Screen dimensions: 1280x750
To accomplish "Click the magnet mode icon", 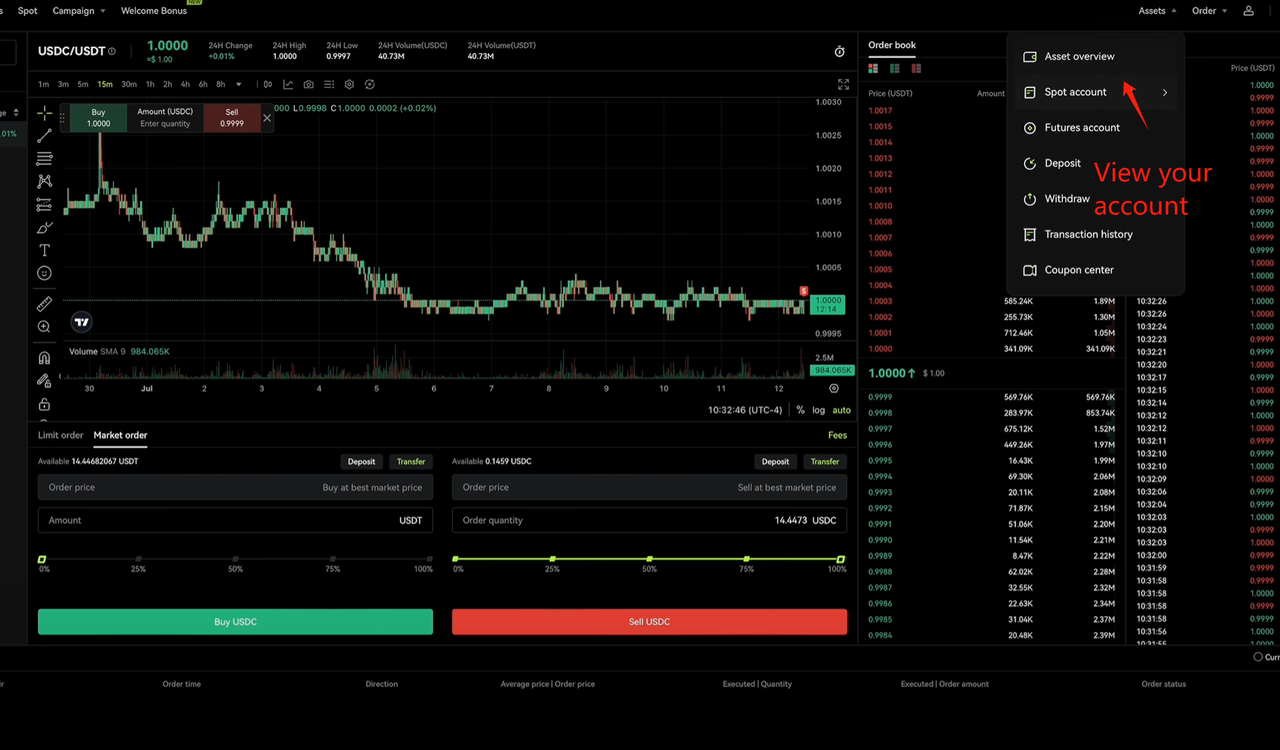I will [x=44, y=358].
